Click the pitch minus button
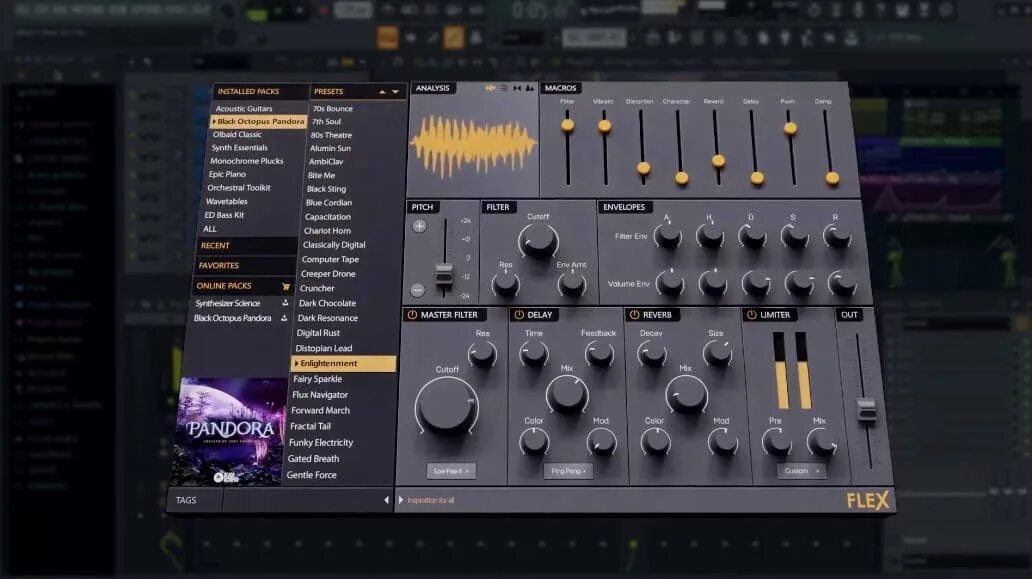The image size is (1032, 579). [x=417, y=290]
